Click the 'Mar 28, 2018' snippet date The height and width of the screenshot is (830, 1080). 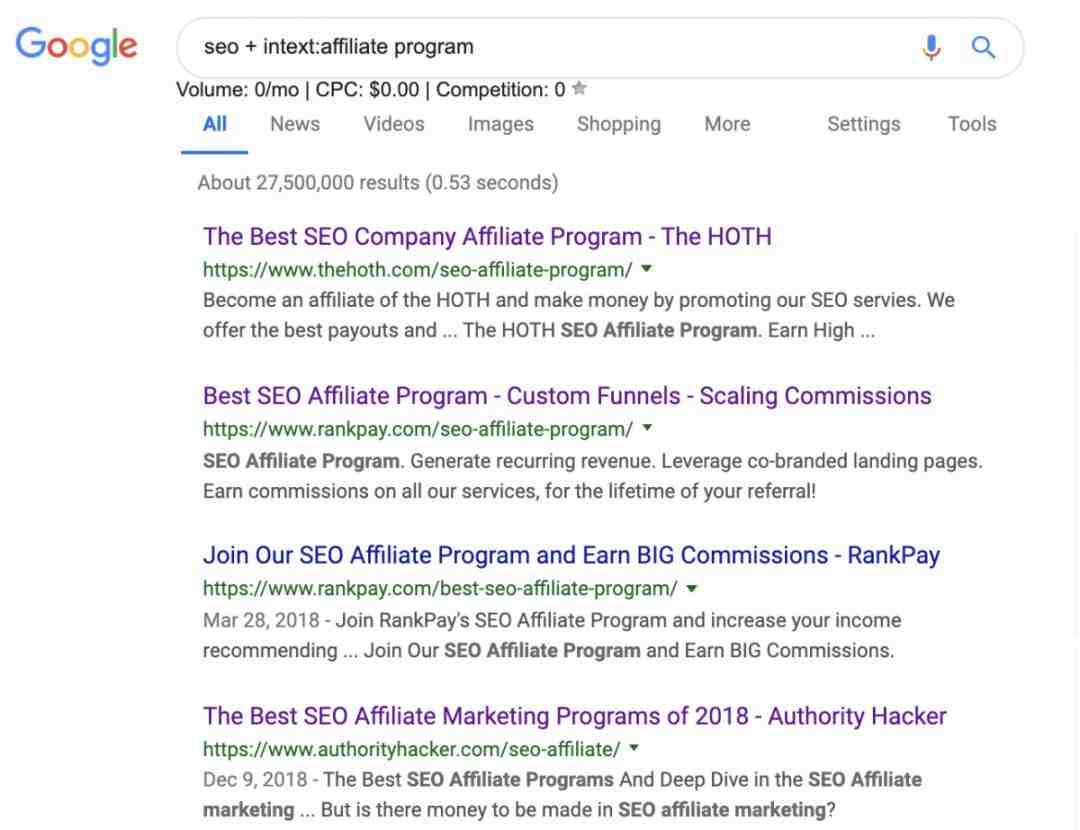click(261, 620)
